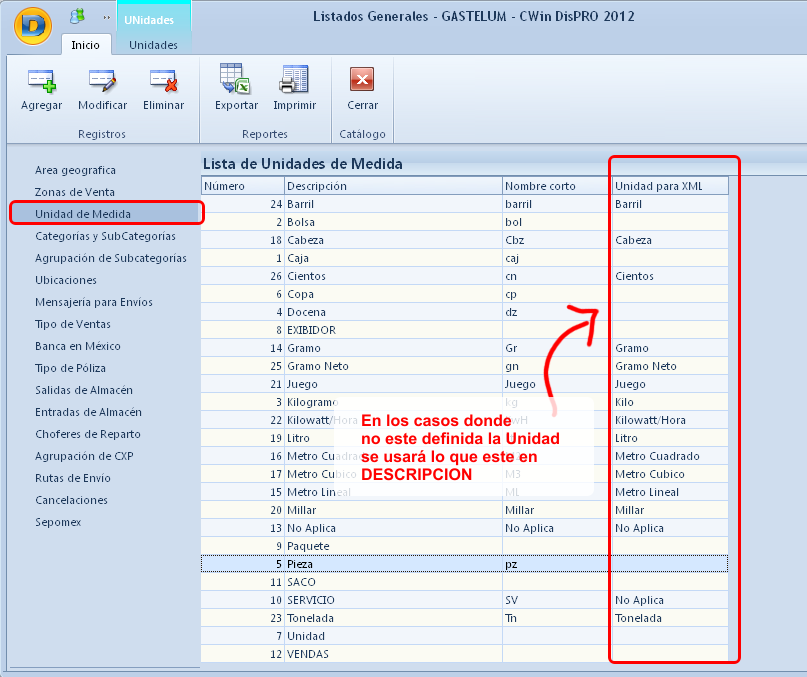The width and height of the screenshot is (807, 677).
Task: Expand the quick access toolbar chevron
Action: pyautogui.click(x=106, y=17)
